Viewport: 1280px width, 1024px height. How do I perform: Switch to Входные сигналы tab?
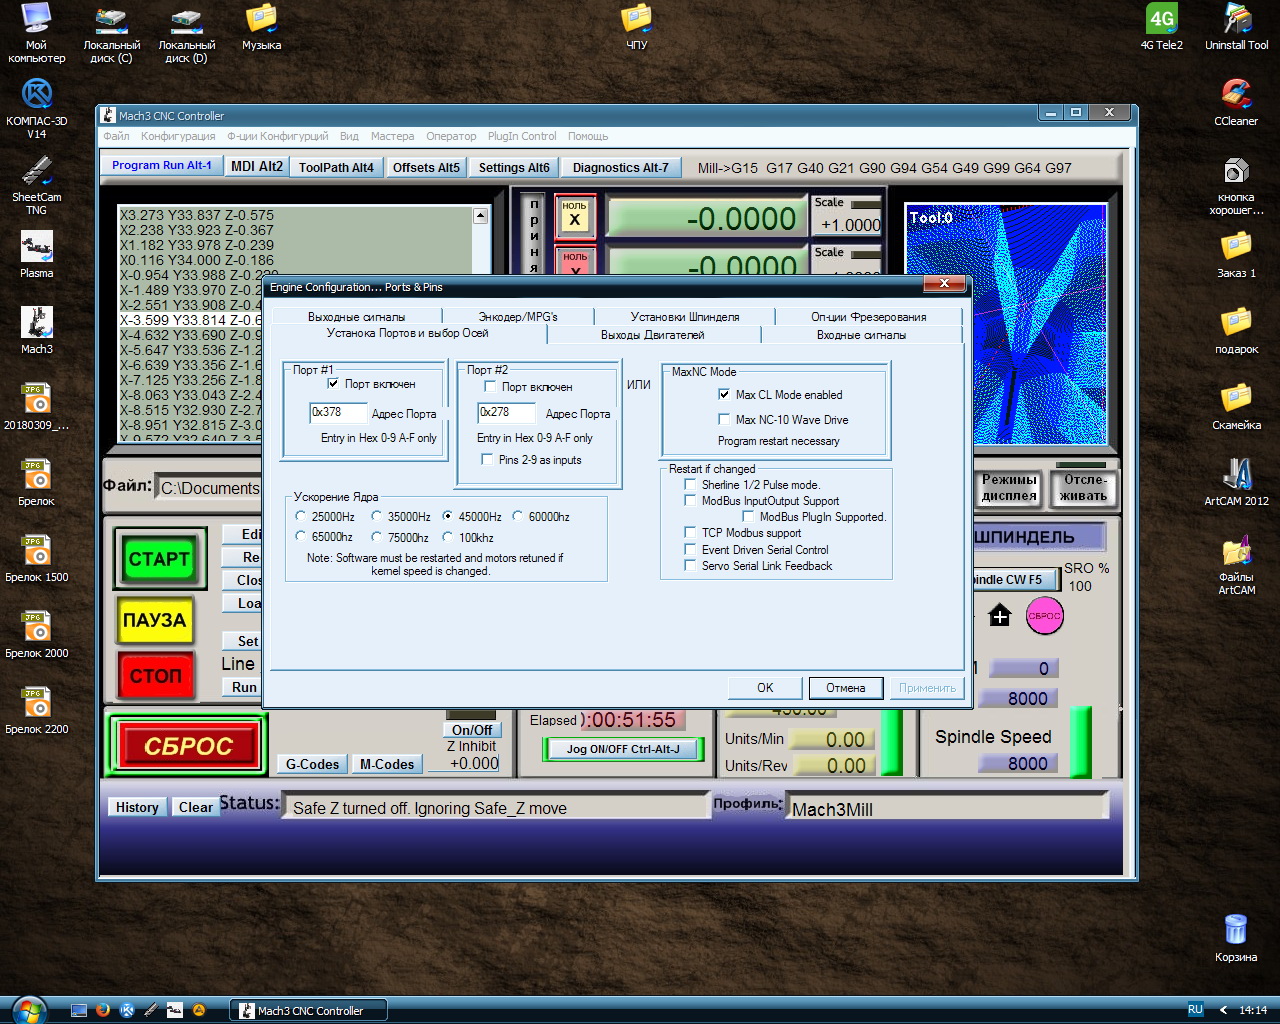point(861,335)
